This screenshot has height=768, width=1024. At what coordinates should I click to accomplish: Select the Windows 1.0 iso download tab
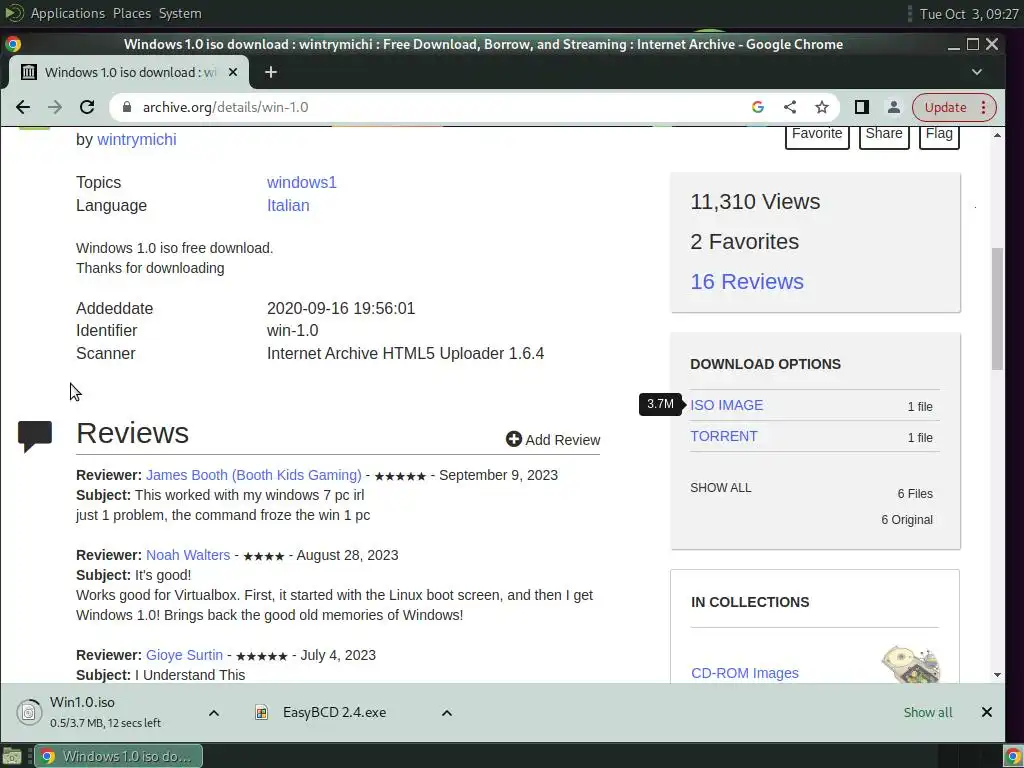tap(129, 72)
